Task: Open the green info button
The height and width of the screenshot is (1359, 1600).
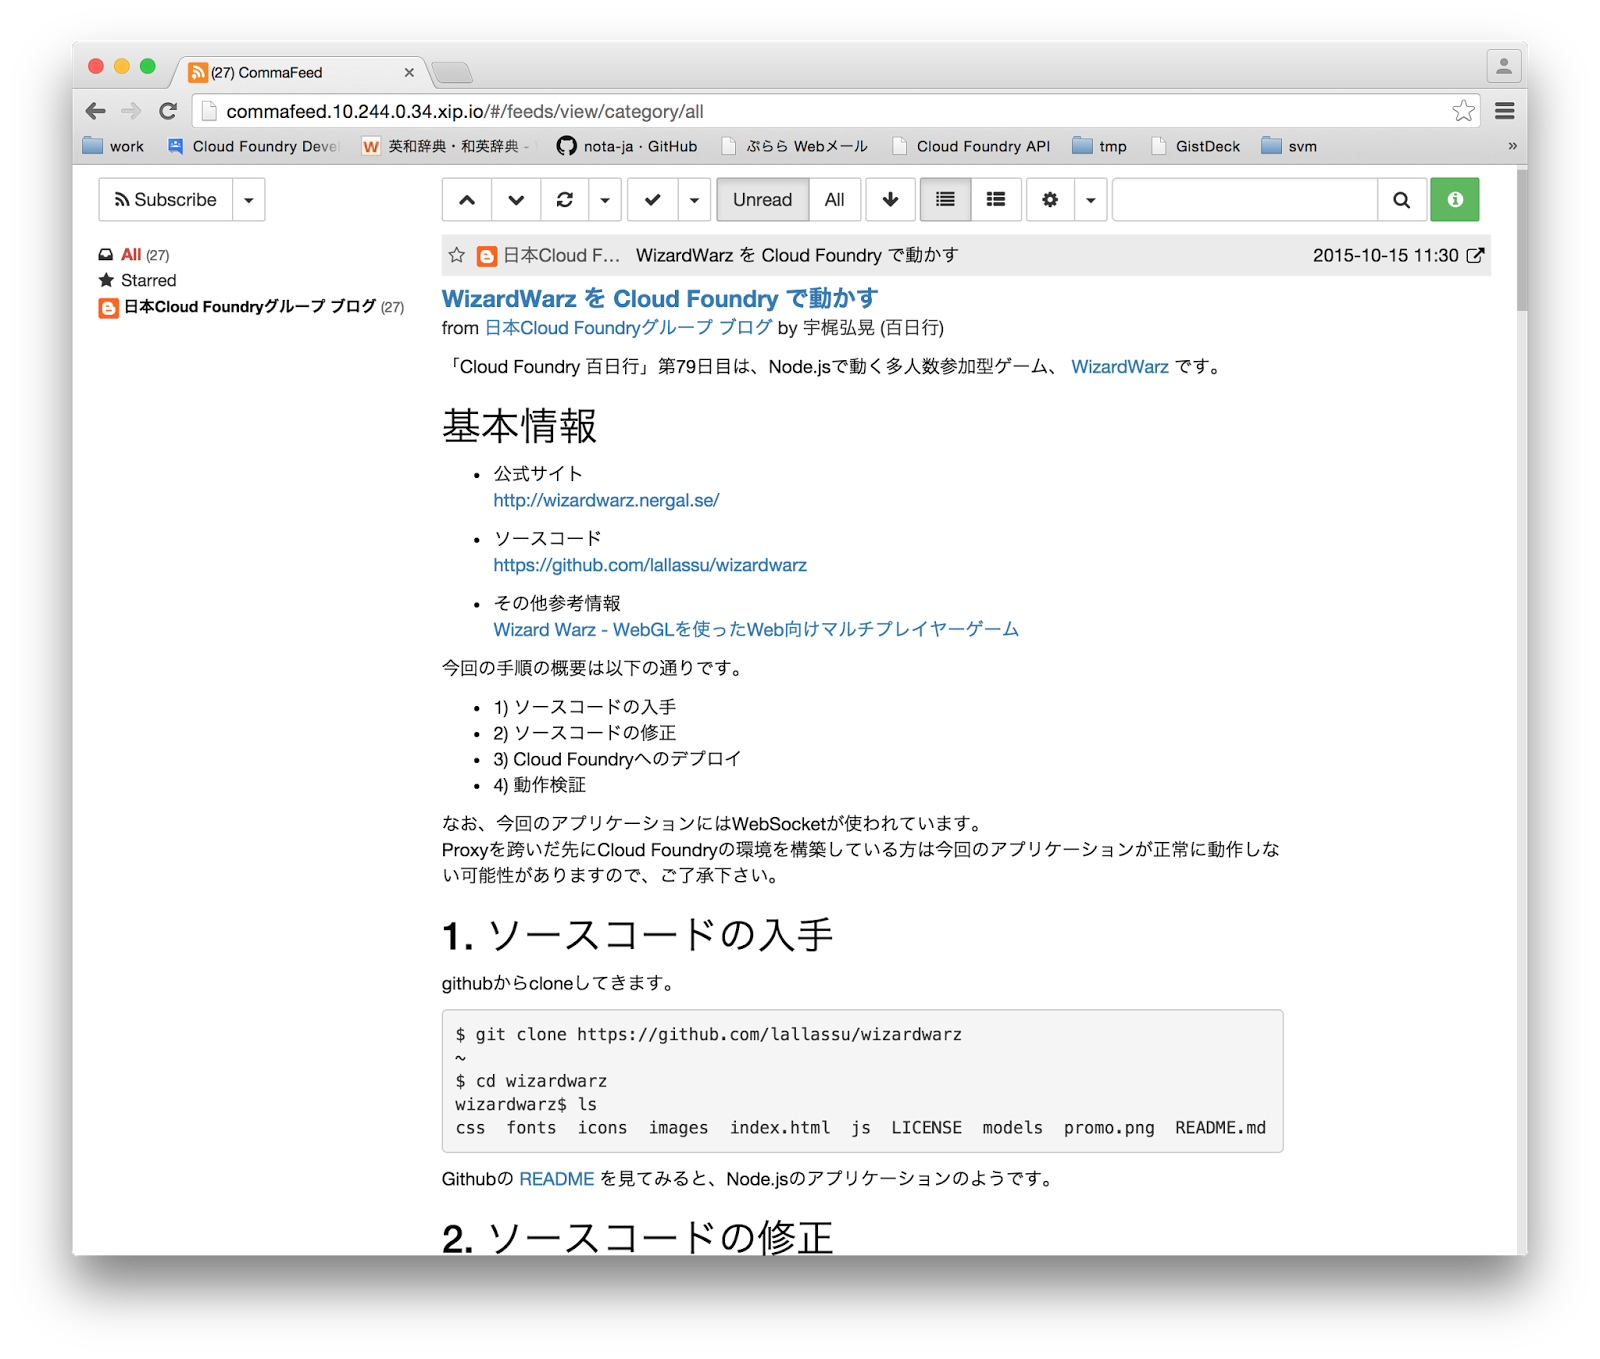Action: tap(1455, 200)
